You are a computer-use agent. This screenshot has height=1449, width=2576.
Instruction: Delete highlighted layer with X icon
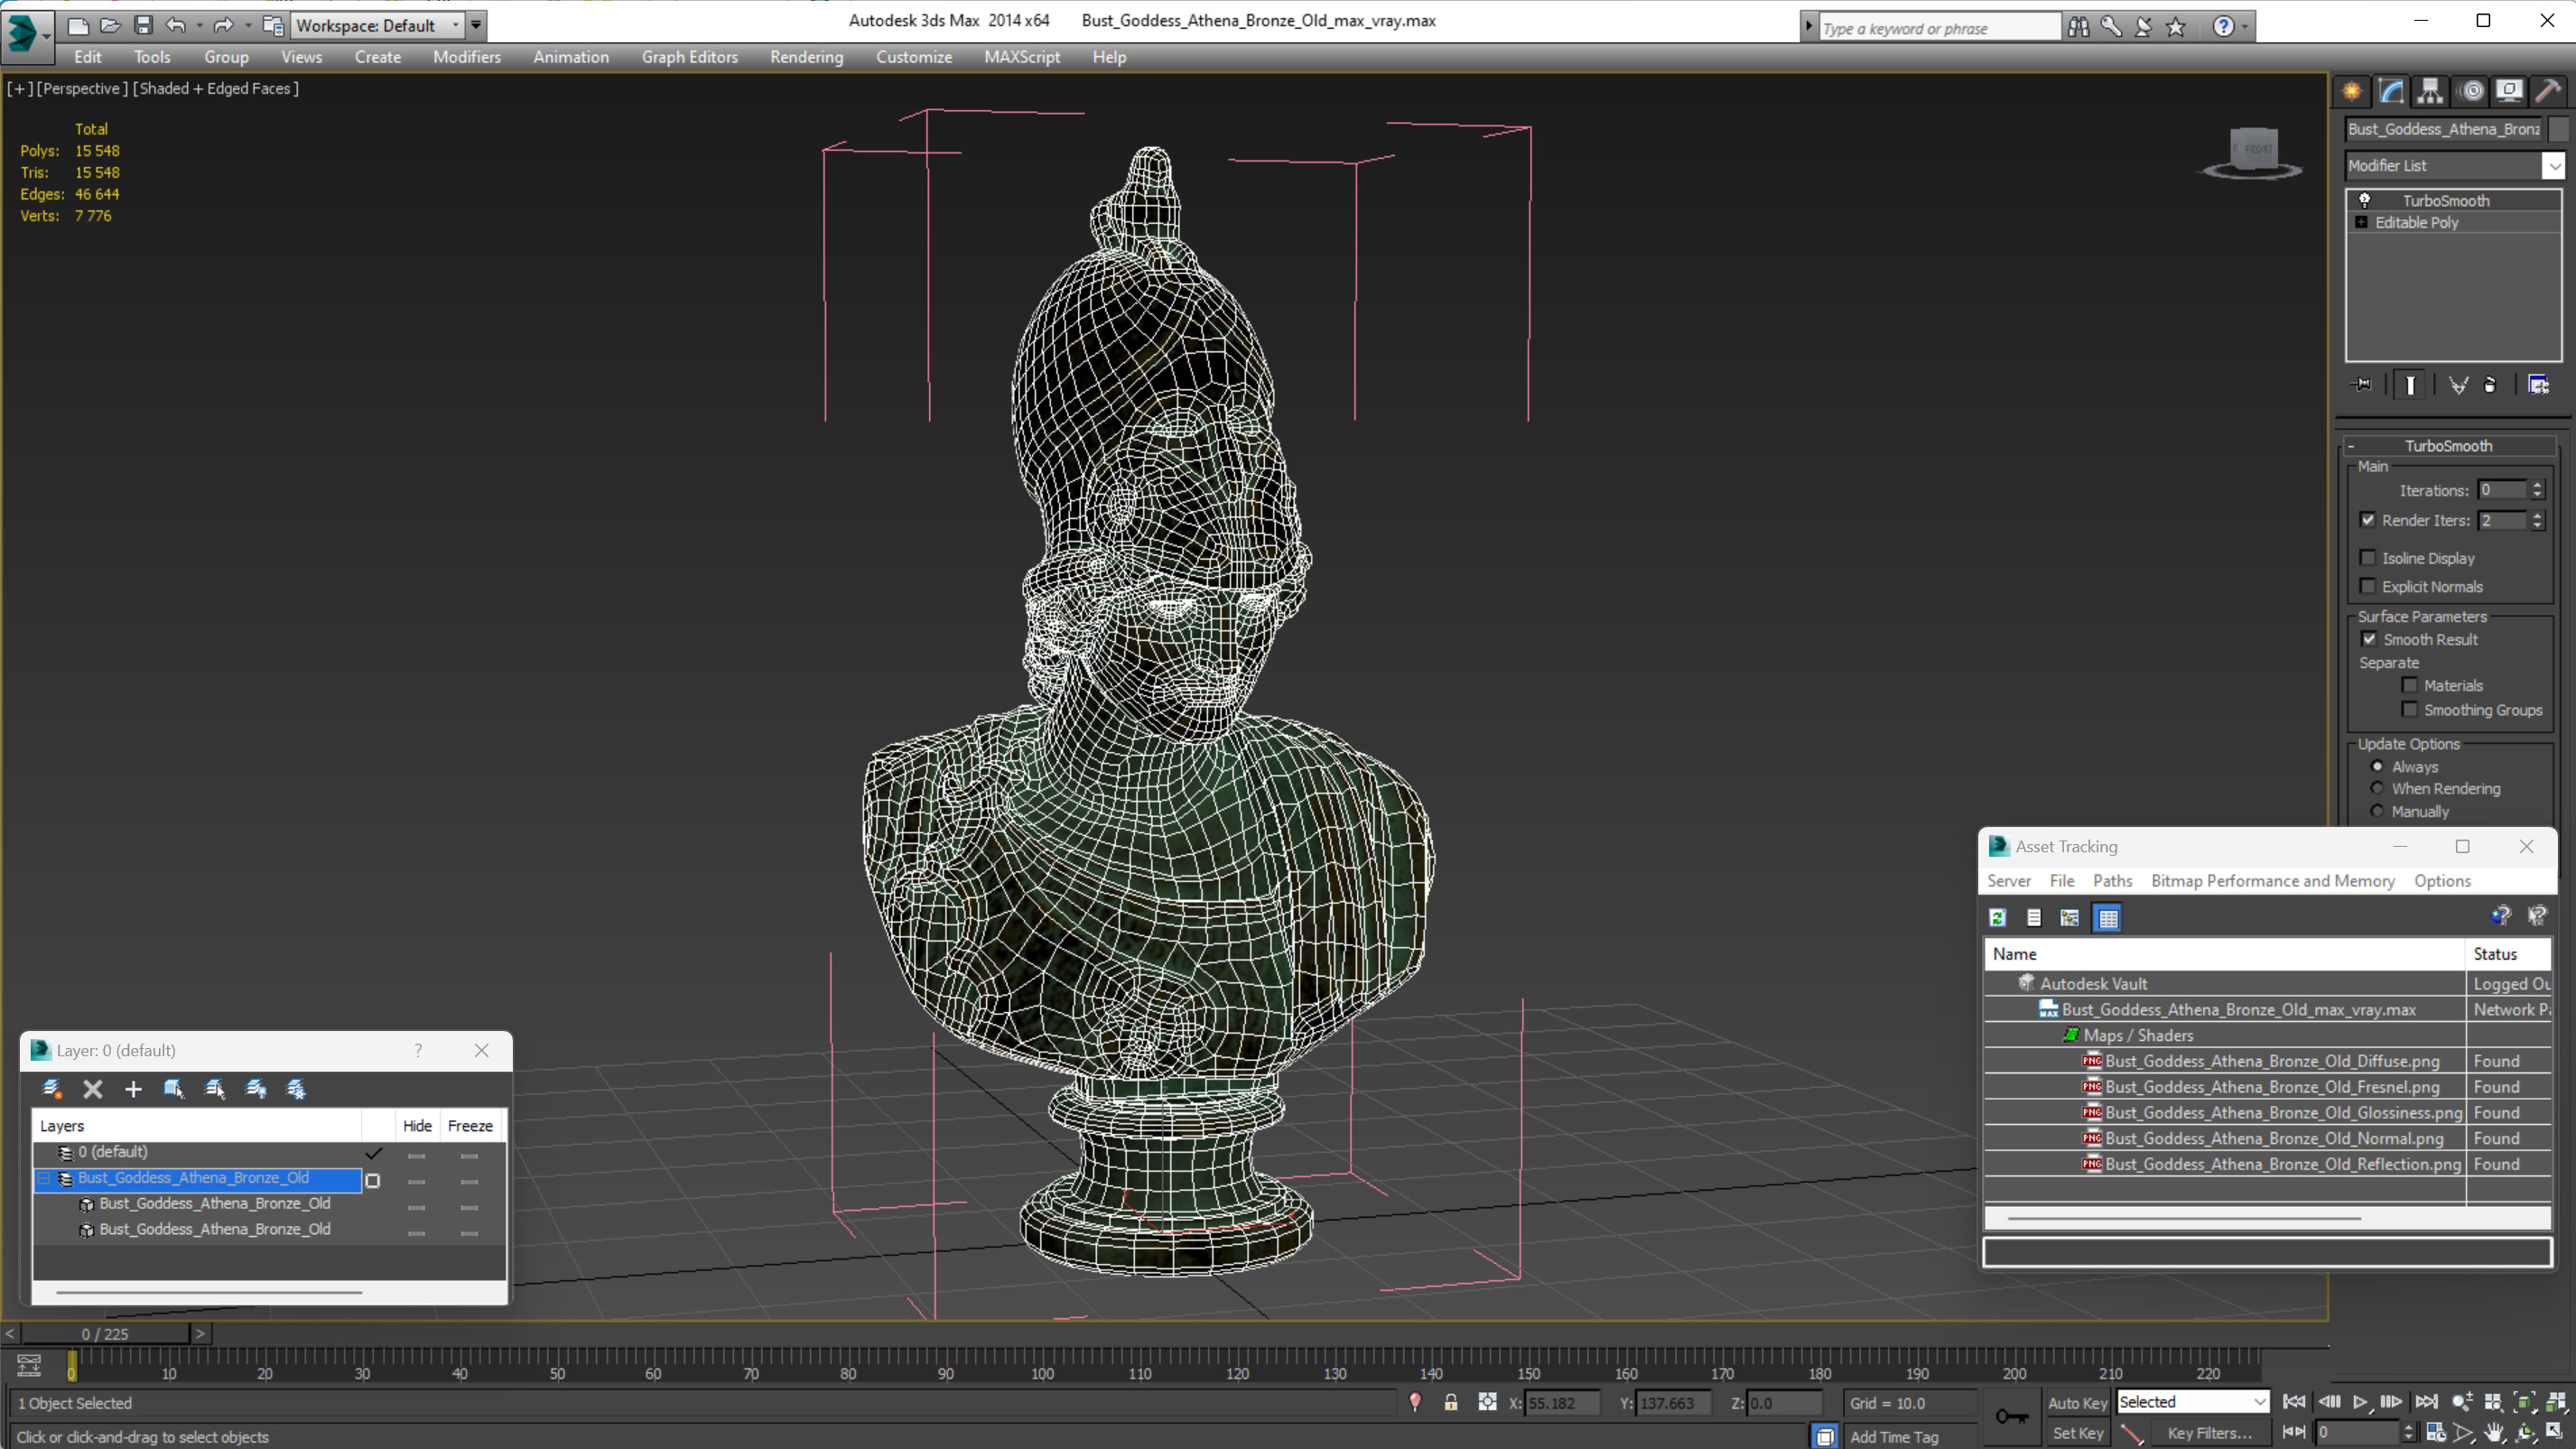click(93, 1089)
